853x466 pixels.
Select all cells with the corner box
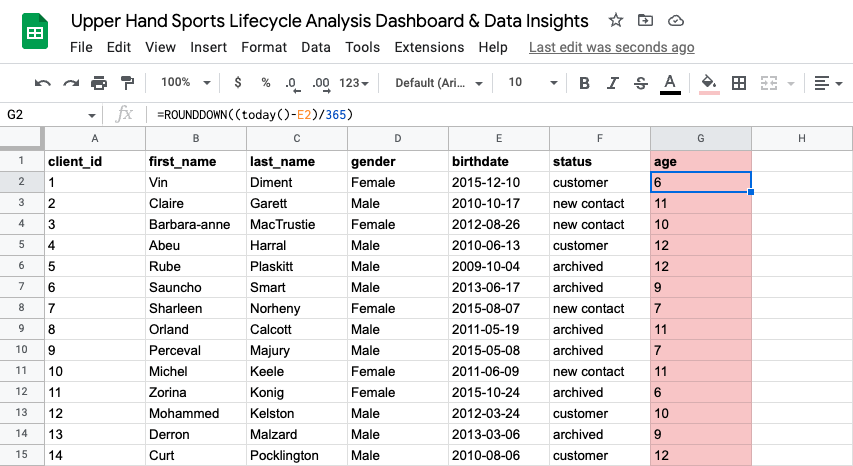[22, 138]
